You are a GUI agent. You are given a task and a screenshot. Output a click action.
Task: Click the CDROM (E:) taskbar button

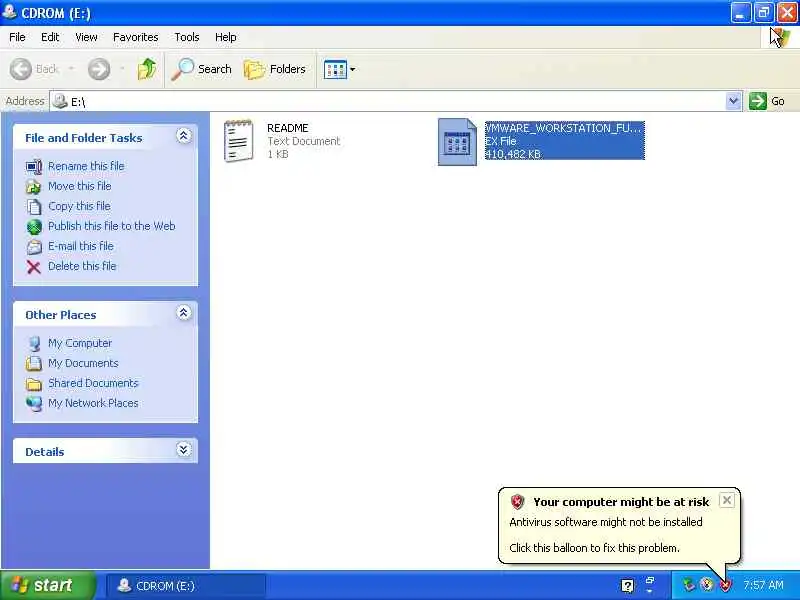tap(186, 586)
